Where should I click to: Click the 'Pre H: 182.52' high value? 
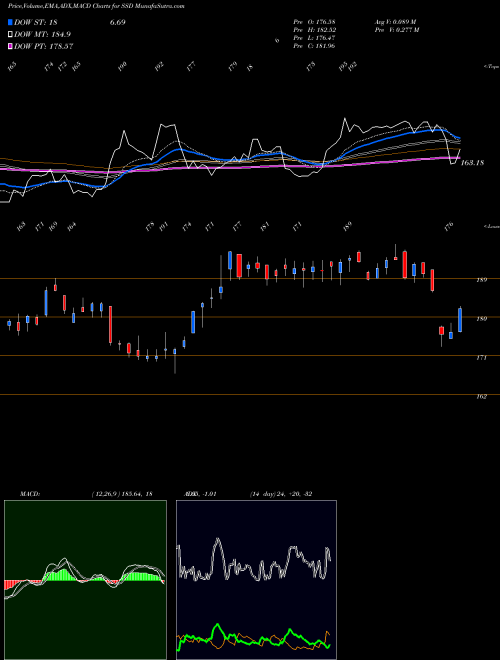point(314,30)
